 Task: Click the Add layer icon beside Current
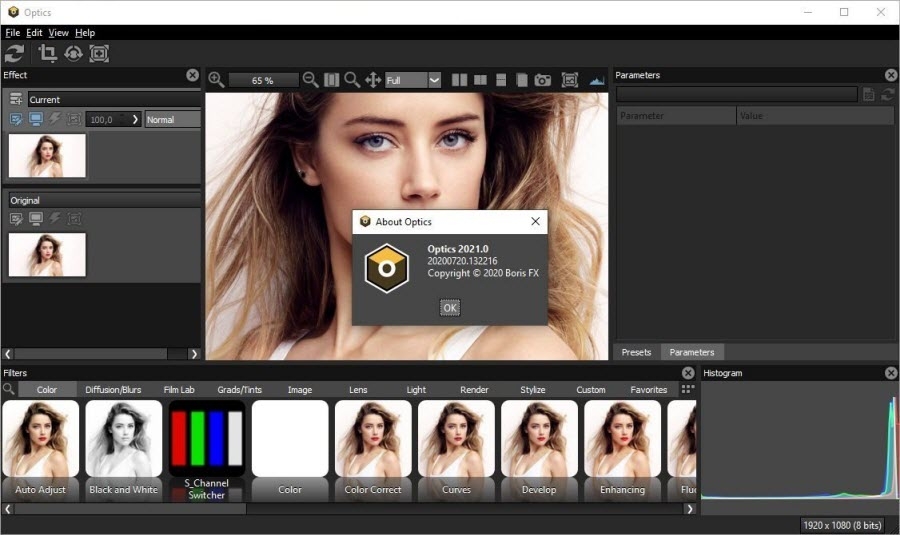[16, 99]
